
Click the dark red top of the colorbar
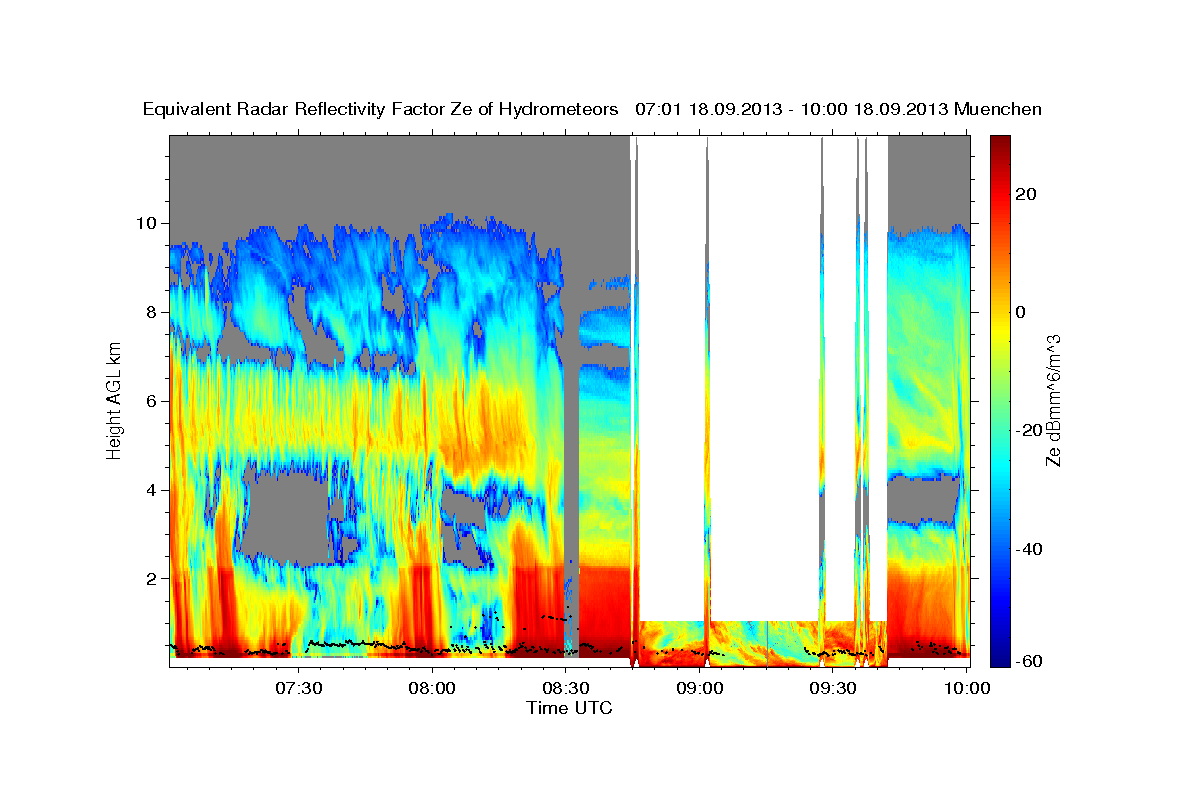999,145
